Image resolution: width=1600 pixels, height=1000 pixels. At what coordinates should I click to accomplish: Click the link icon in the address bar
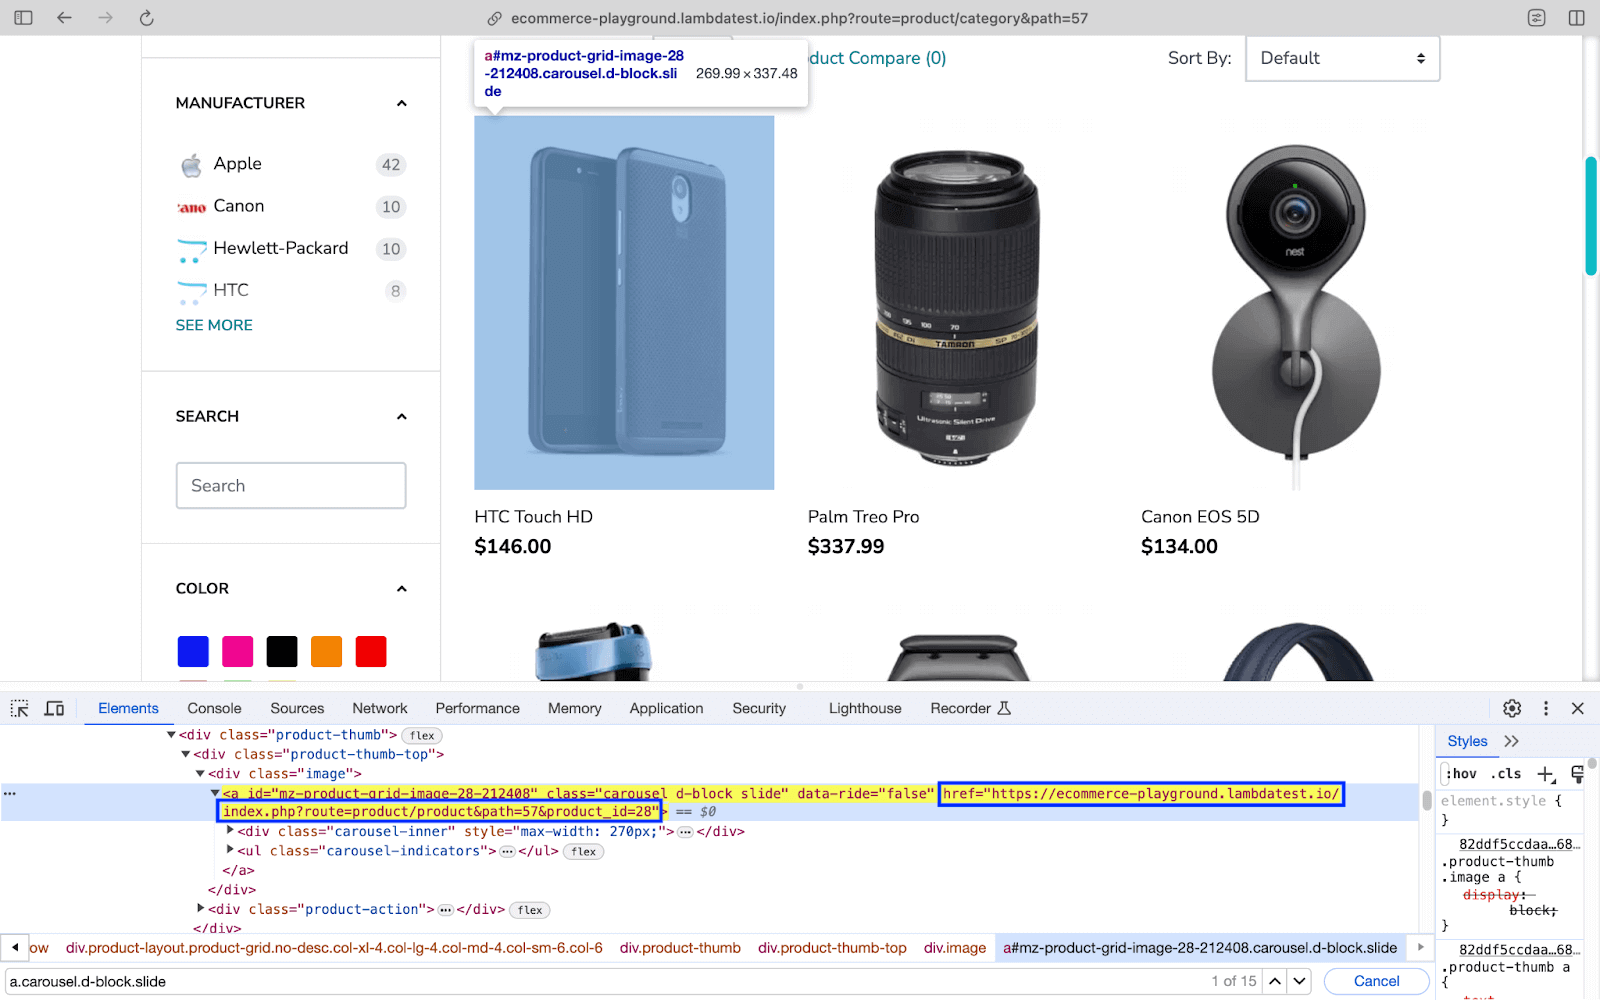494,18
